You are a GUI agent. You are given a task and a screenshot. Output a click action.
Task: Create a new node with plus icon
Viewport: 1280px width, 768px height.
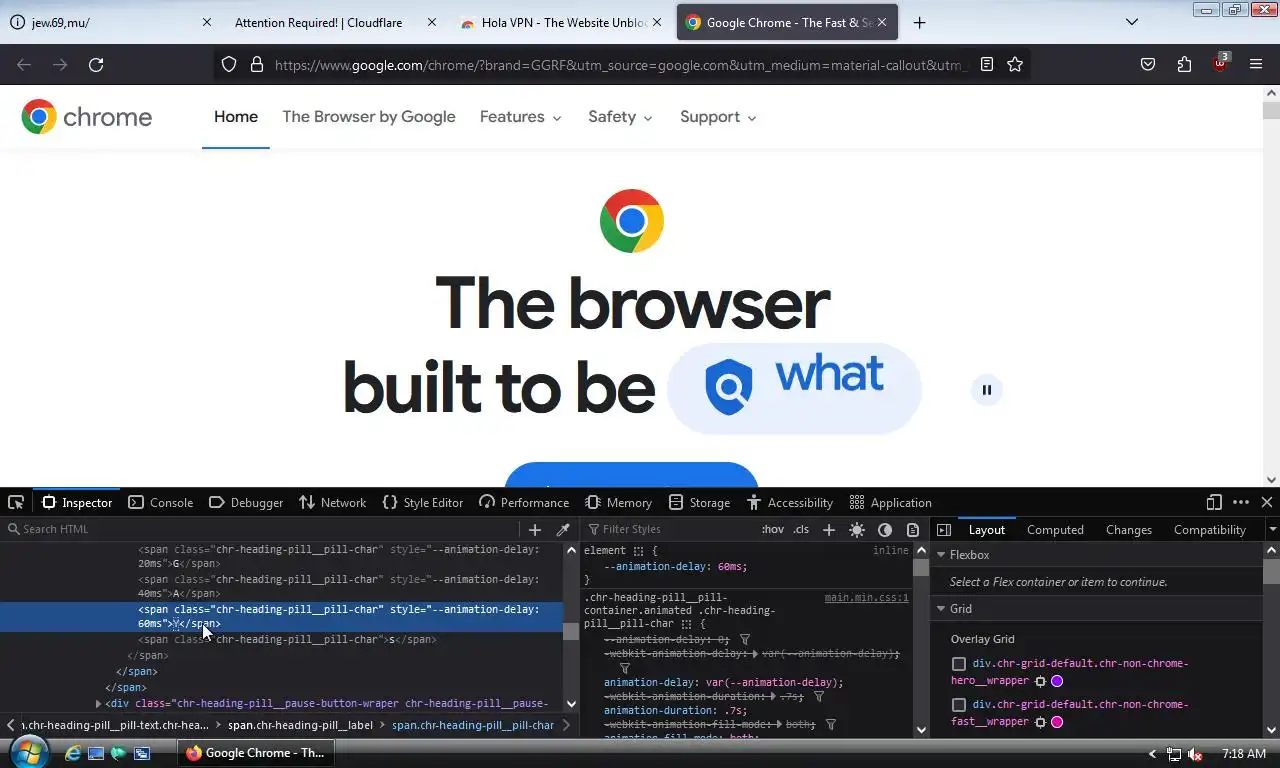534,529
